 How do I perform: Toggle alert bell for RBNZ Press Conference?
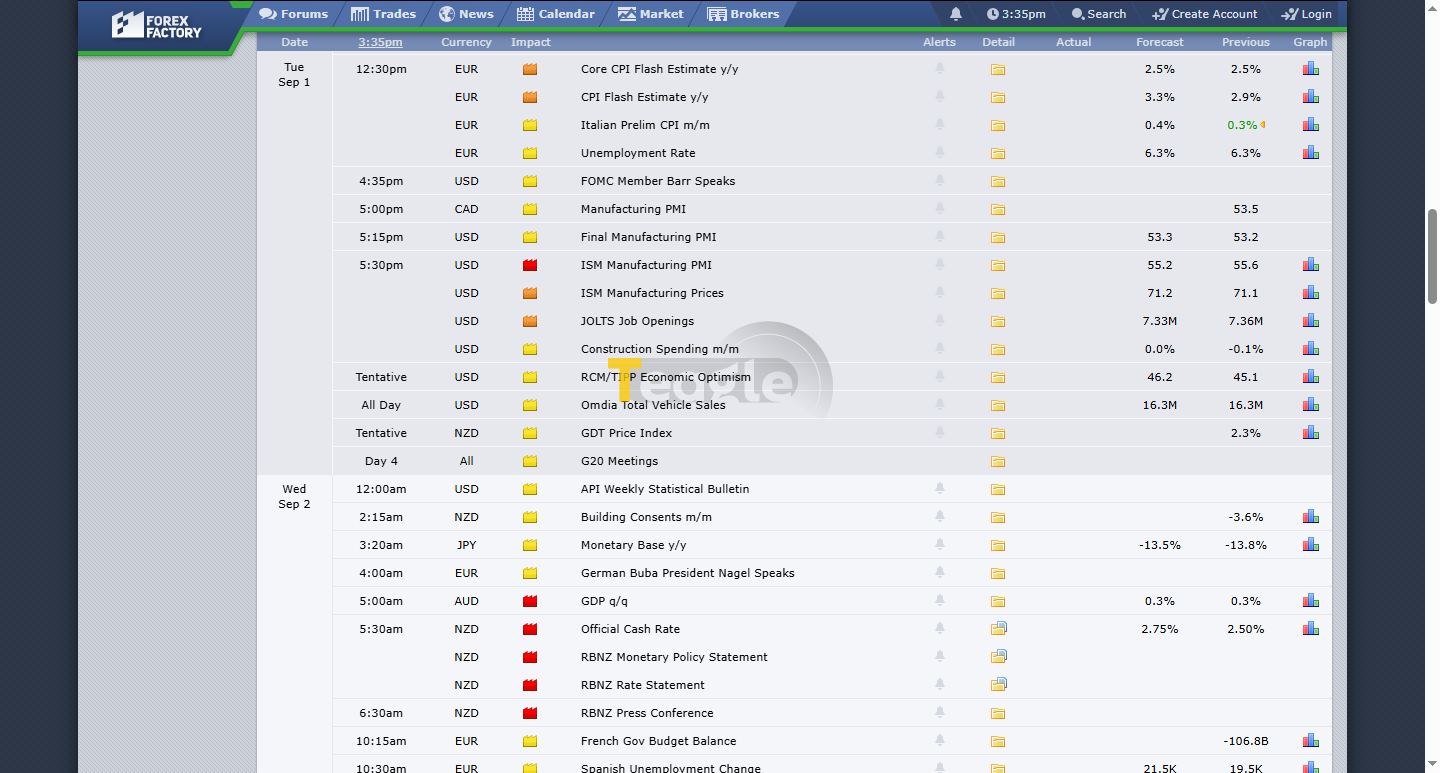940,713
